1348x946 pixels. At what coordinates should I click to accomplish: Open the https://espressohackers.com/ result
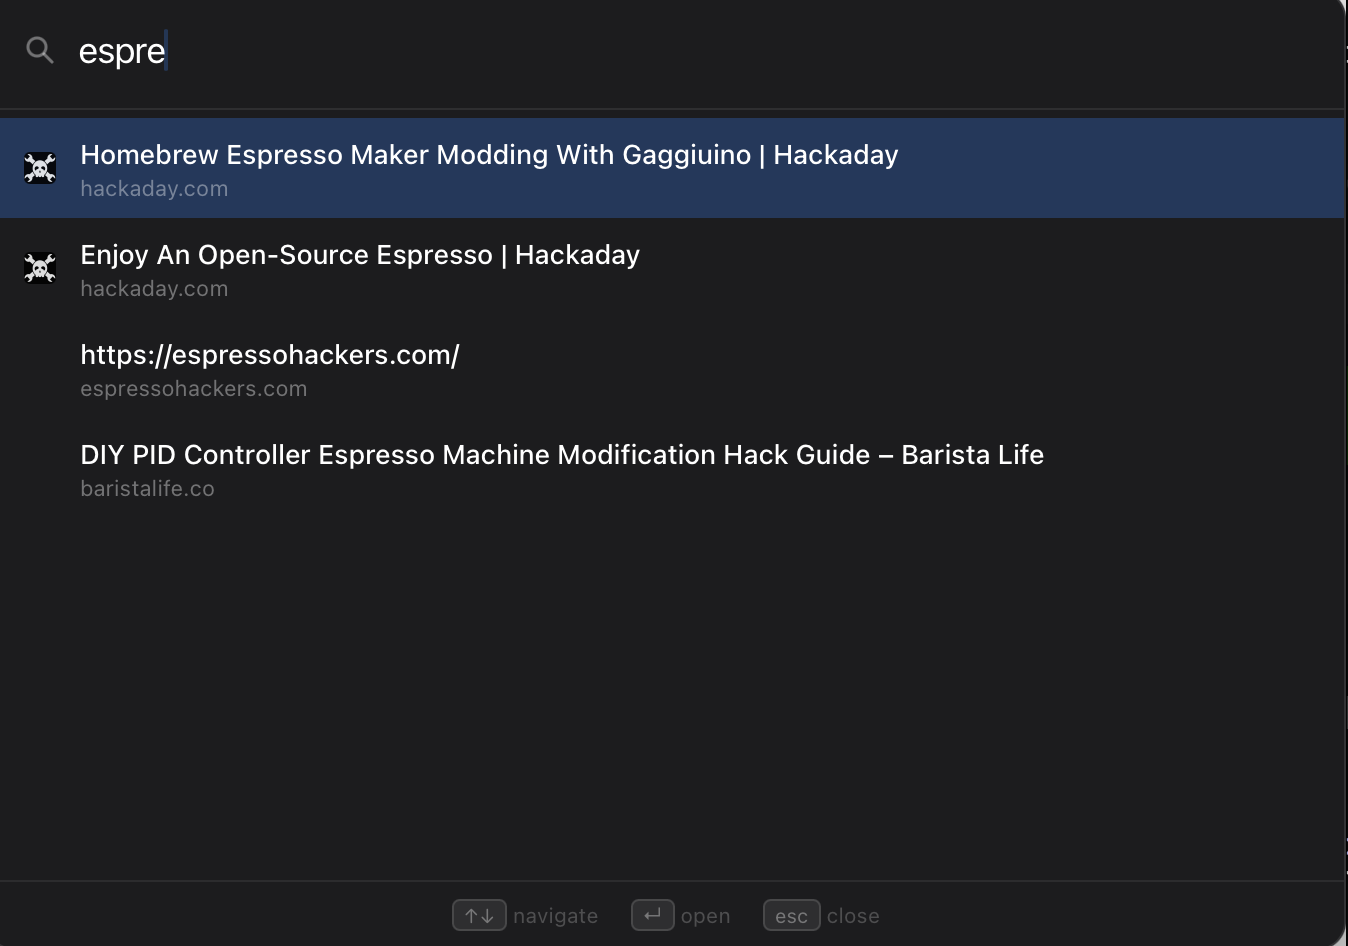tap(672, 368)
